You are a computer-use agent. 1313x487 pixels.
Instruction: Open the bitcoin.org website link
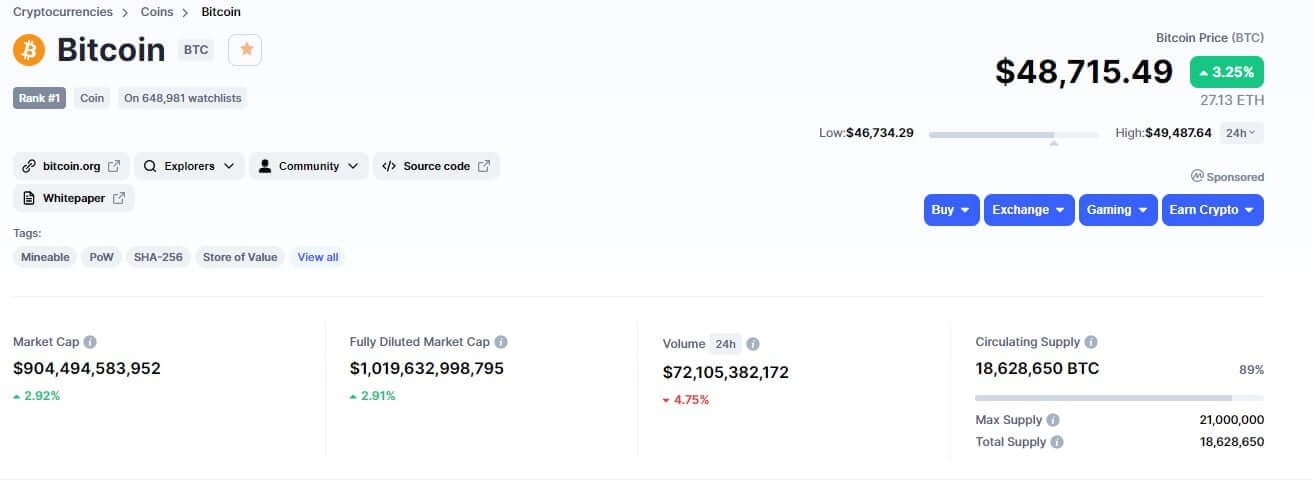72,166
